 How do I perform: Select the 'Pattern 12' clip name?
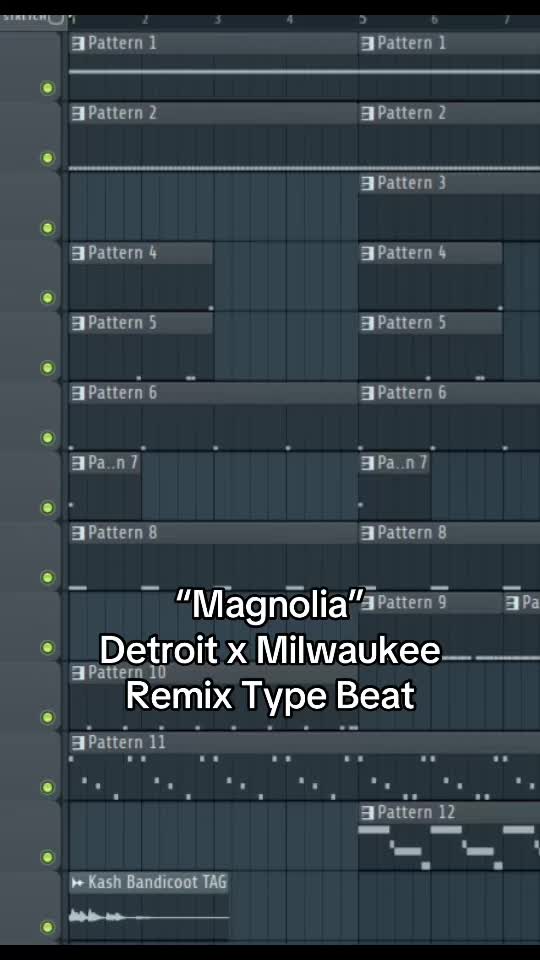(x=416, y=812)
